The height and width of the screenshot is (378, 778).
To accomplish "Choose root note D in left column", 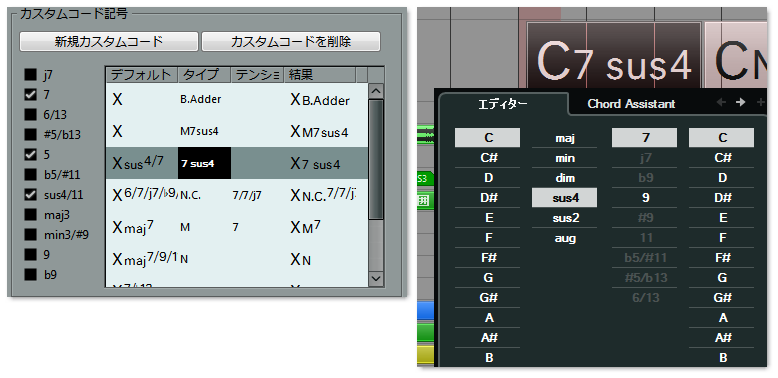I will [x=488, y=178].
